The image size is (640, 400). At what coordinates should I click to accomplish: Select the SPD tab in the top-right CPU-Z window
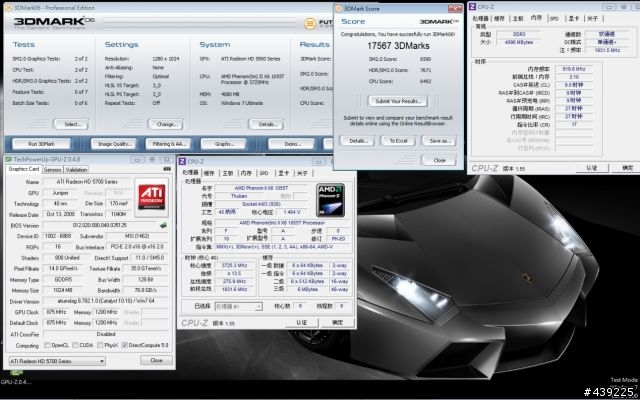tap(554, 18)
